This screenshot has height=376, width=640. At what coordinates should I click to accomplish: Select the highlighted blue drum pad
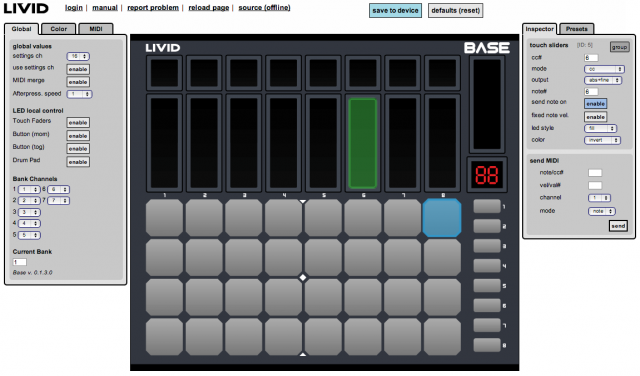click(x=442, y=218)
